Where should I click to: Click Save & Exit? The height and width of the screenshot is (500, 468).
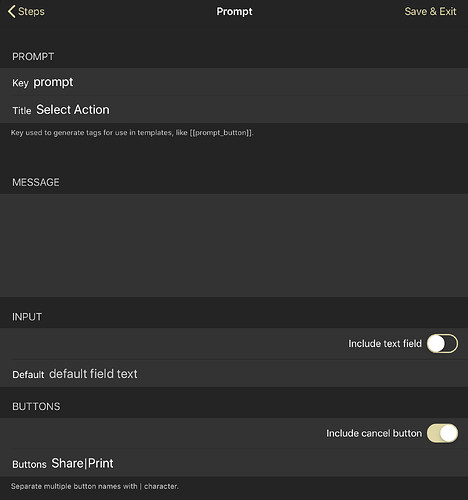pos(430,11)
